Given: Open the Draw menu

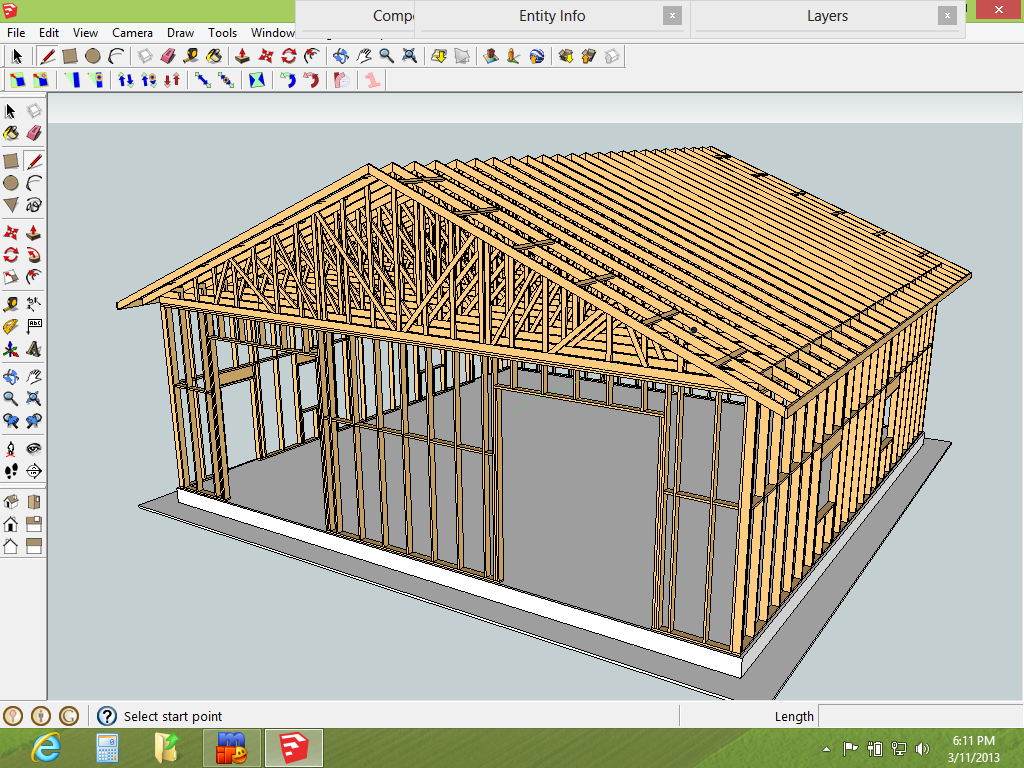Looking at the screenshot, I should [x=180, y=32].
